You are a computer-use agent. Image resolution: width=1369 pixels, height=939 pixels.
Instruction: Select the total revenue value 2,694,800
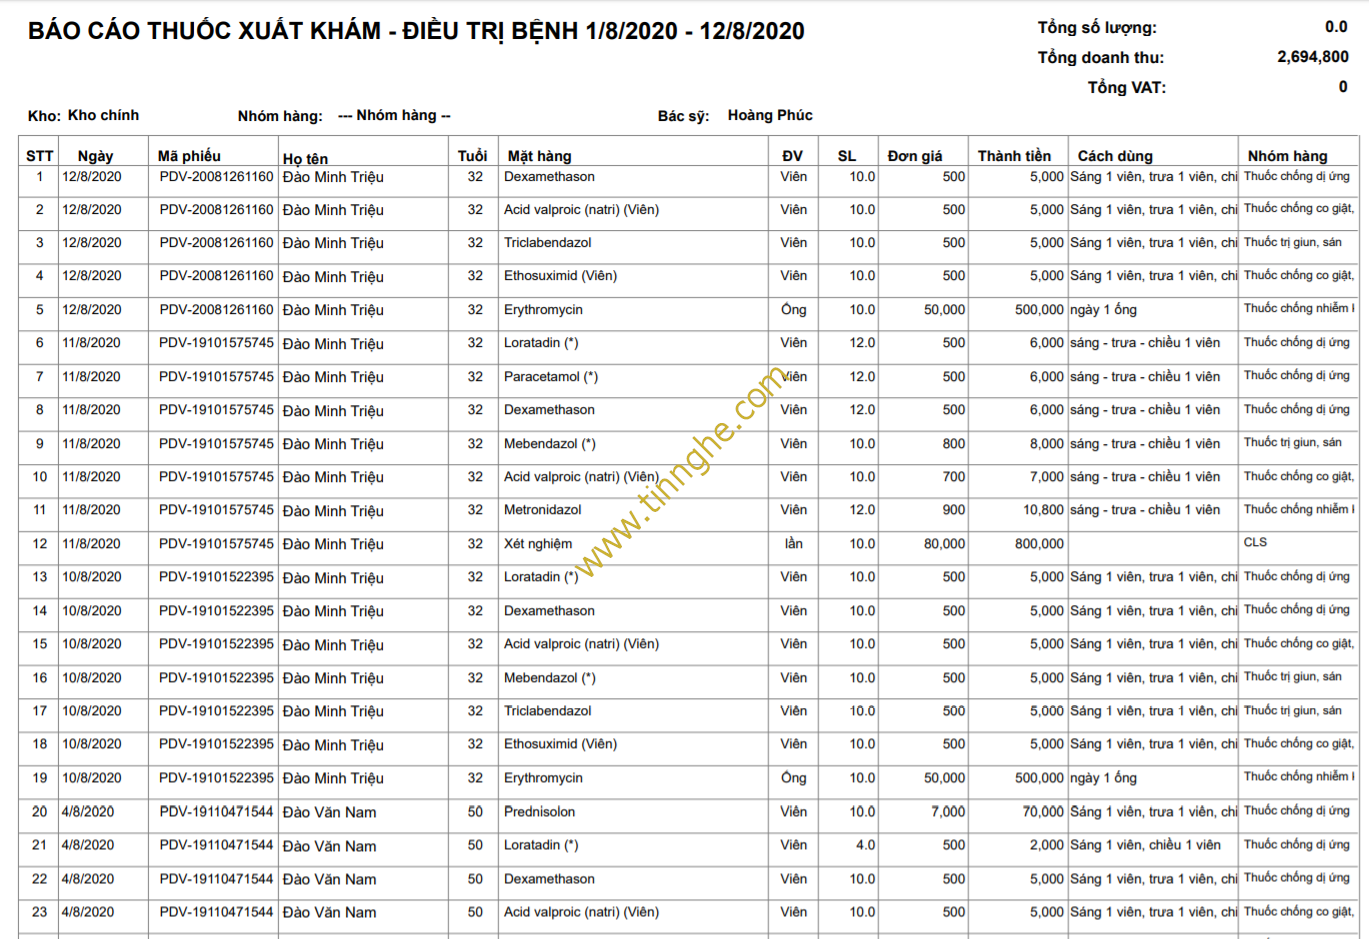coord(1312,57)
